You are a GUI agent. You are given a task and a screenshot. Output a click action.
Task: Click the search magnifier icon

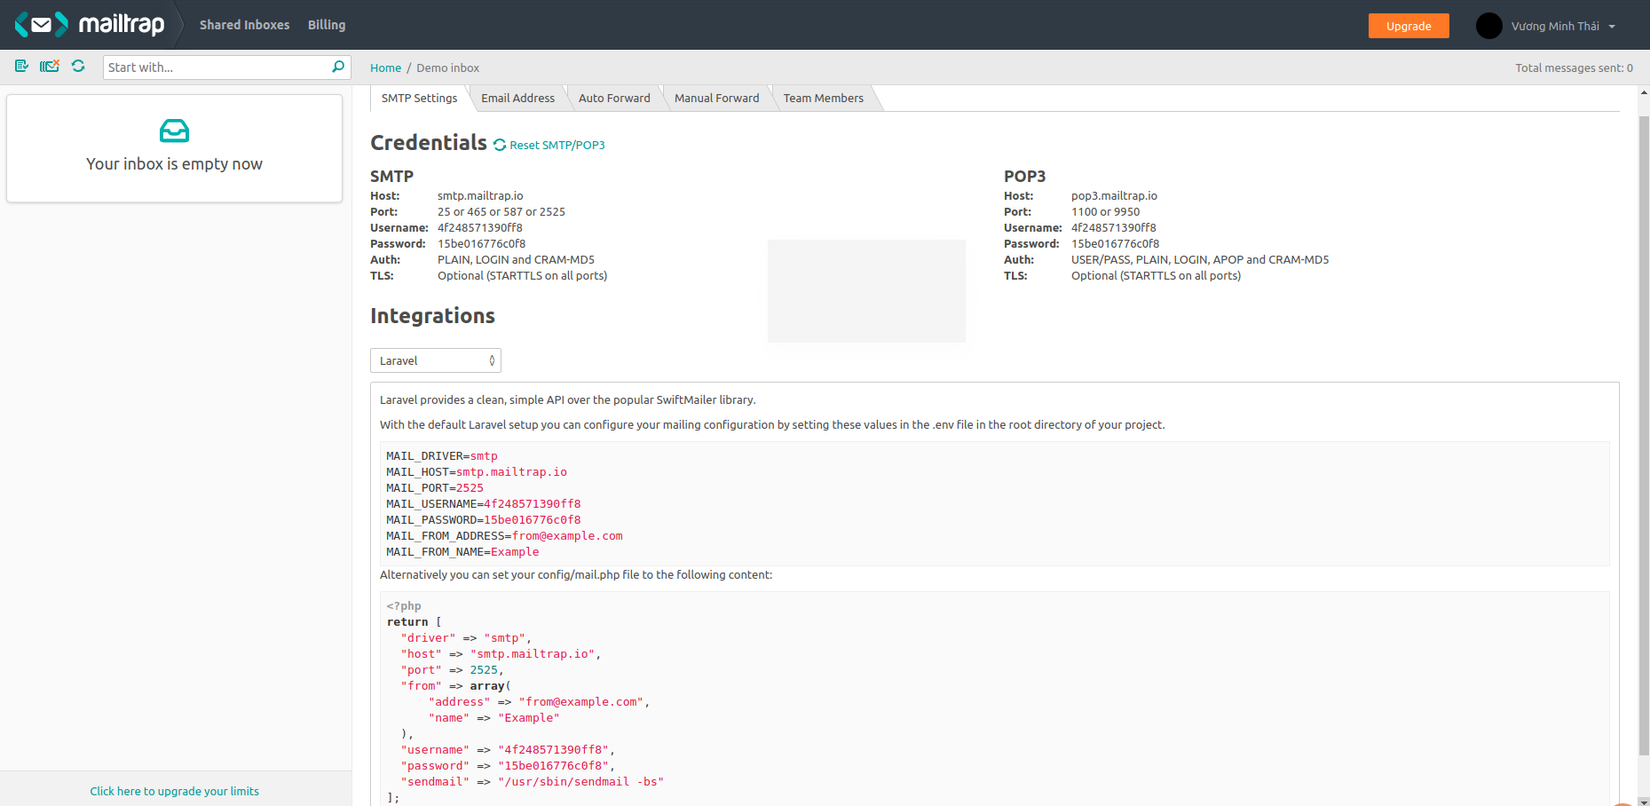[338, 67]
